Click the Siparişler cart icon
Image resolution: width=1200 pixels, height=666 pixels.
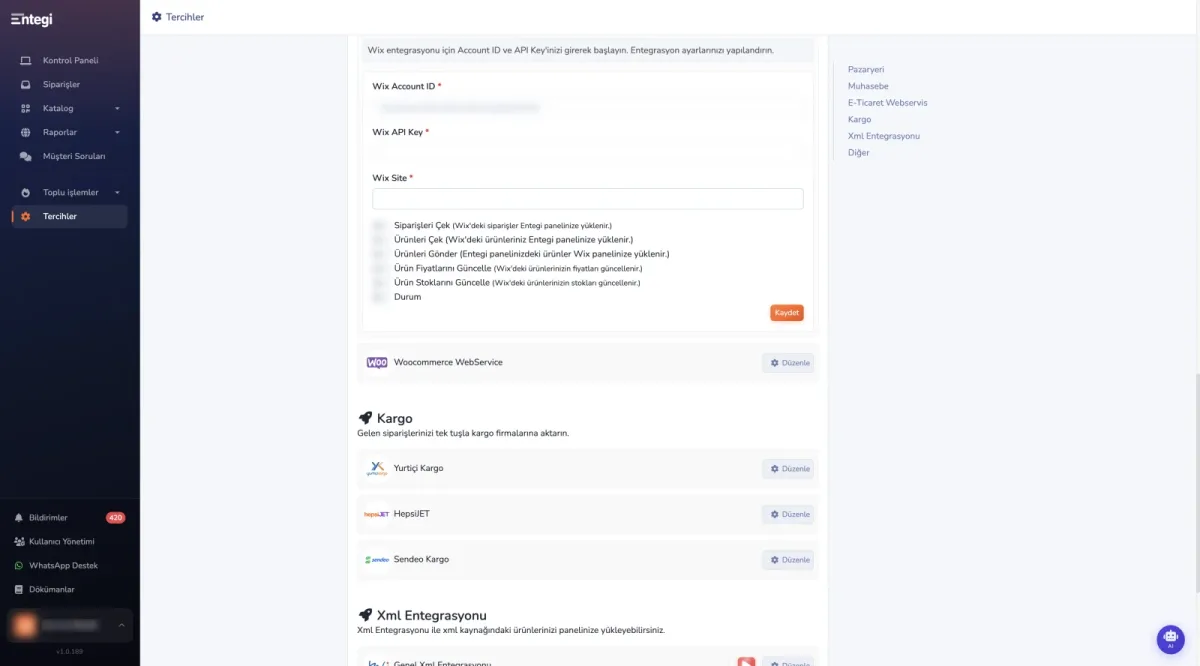click(26, 84)
